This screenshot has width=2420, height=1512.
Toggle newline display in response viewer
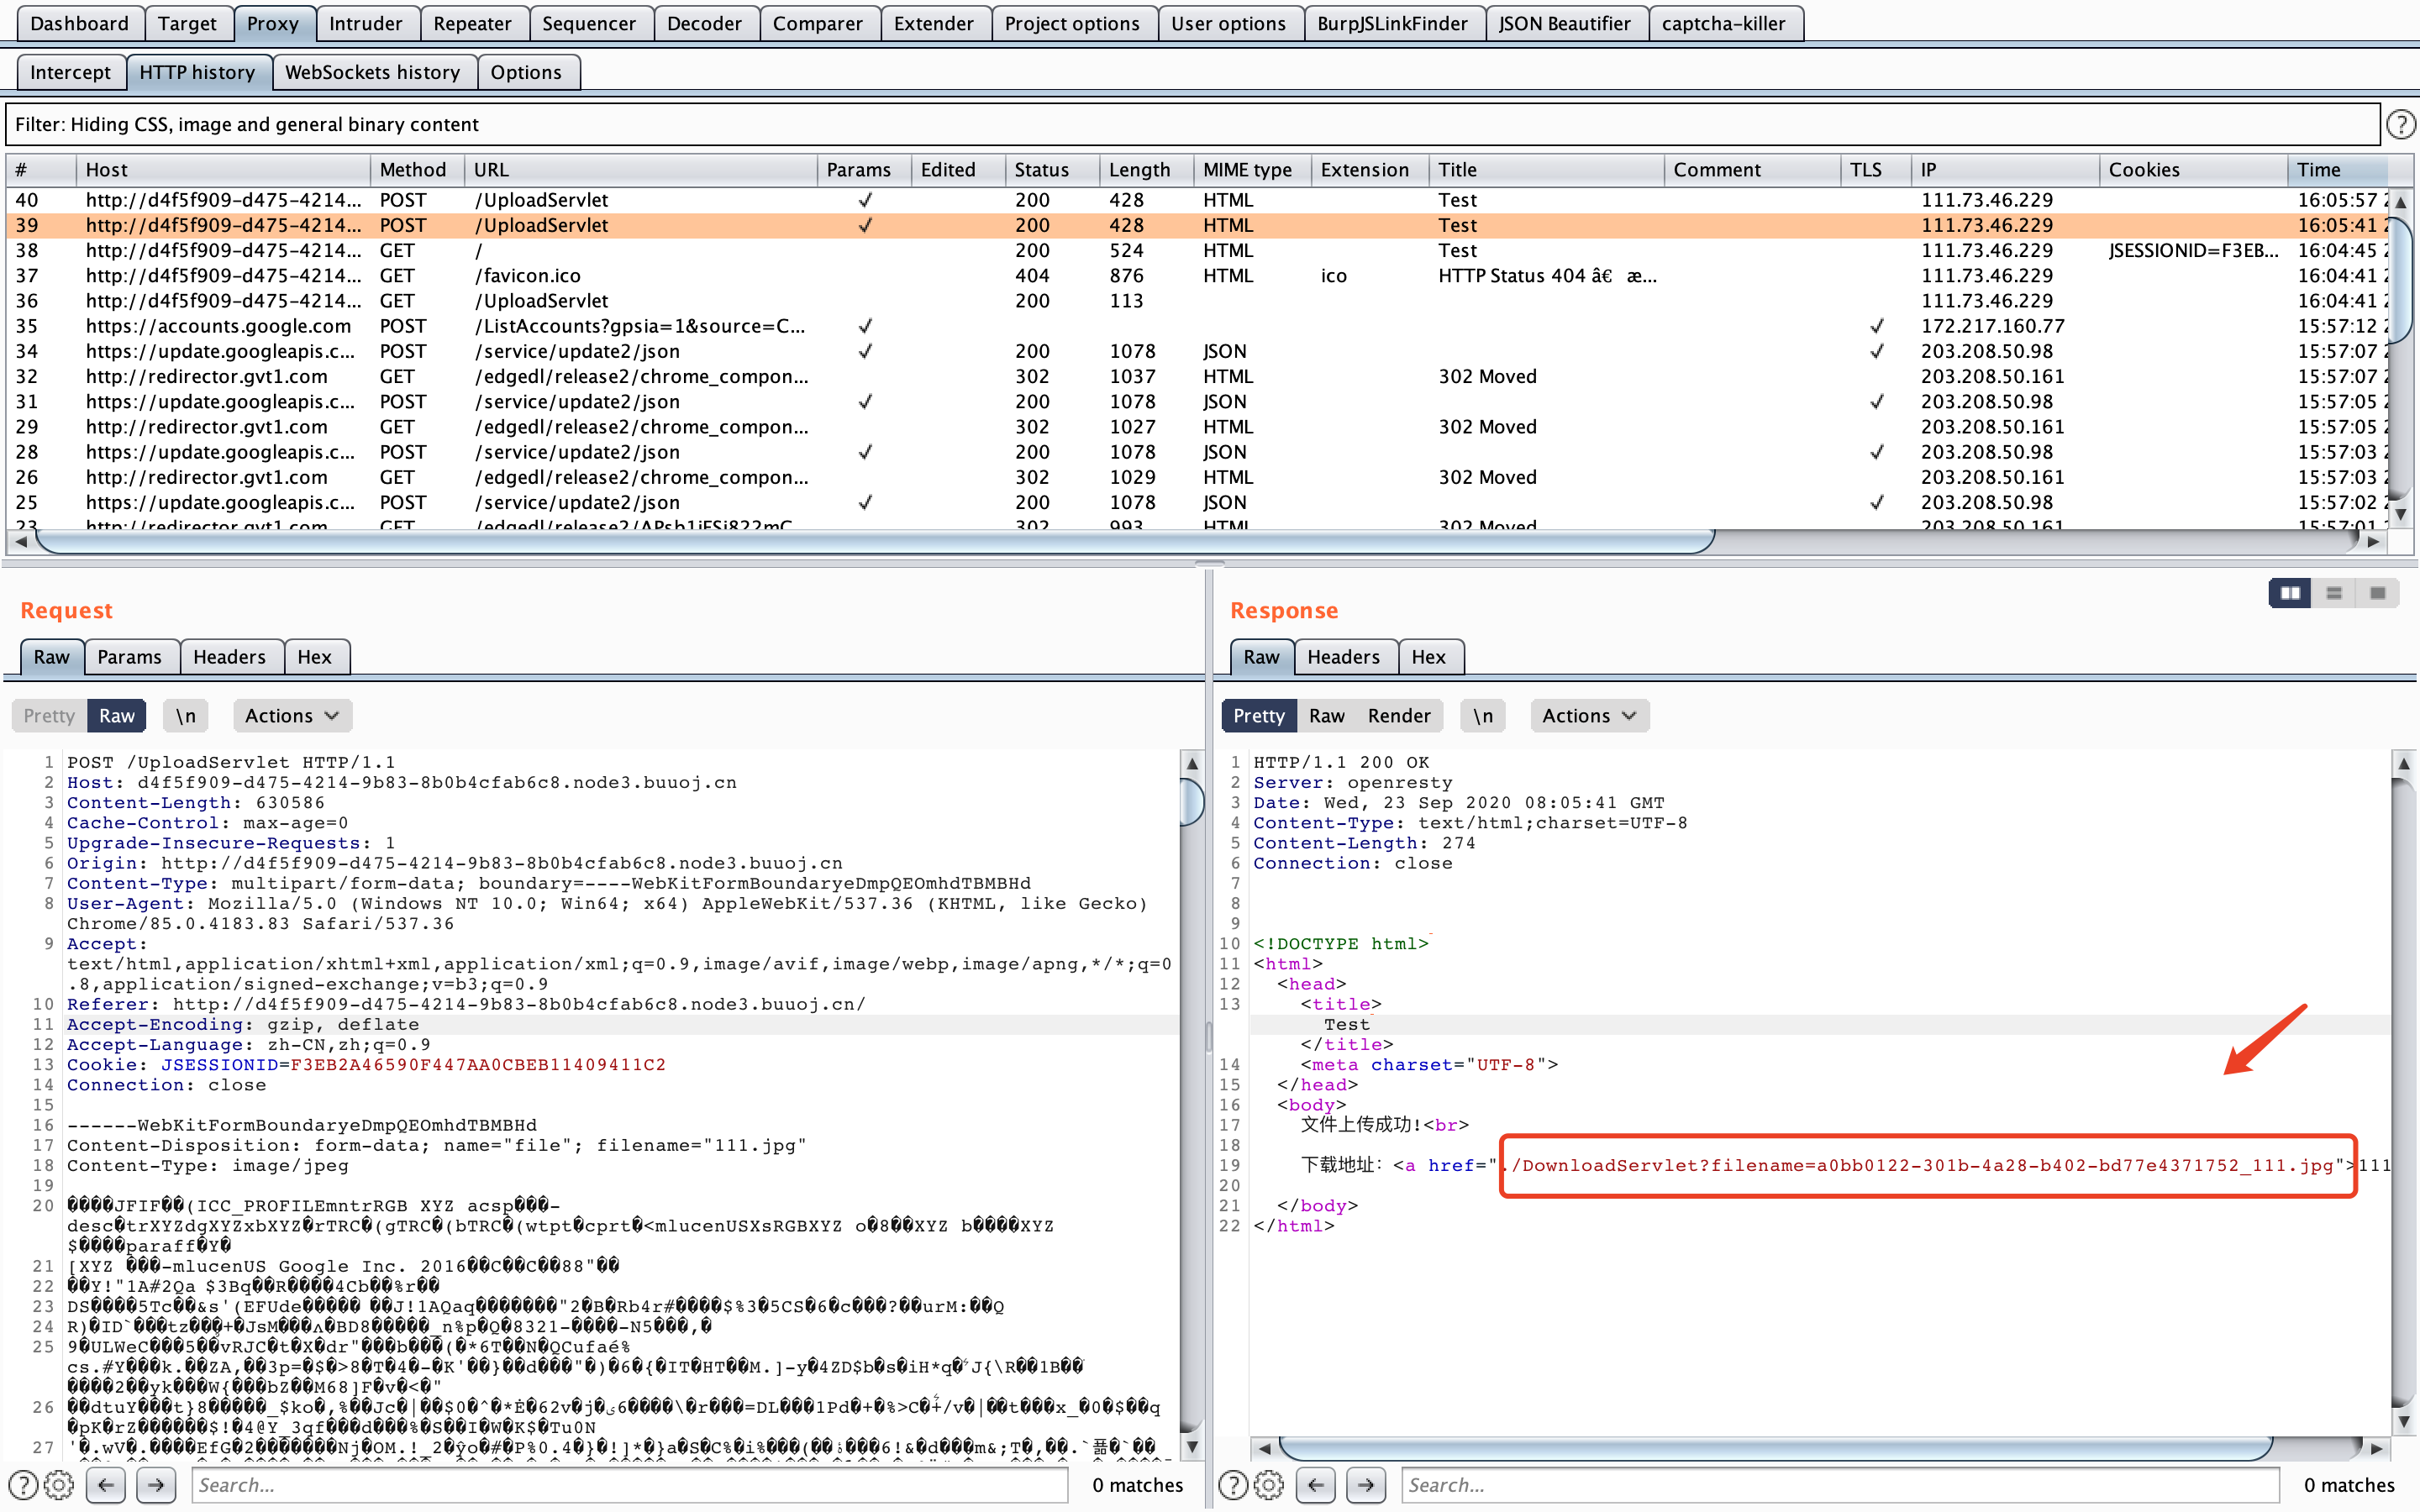pyautogui.click(x=1483, y=716)
